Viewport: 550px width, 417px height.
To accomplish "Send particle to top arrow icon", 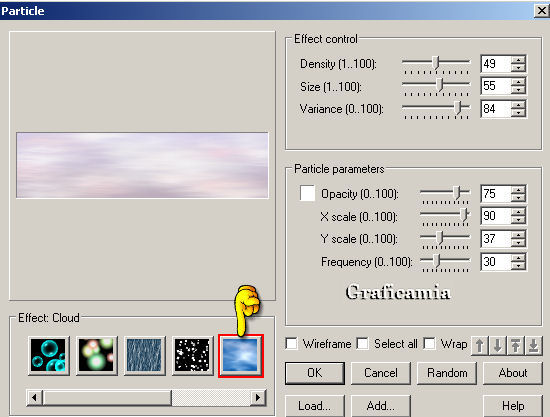I will coord(516,345).
